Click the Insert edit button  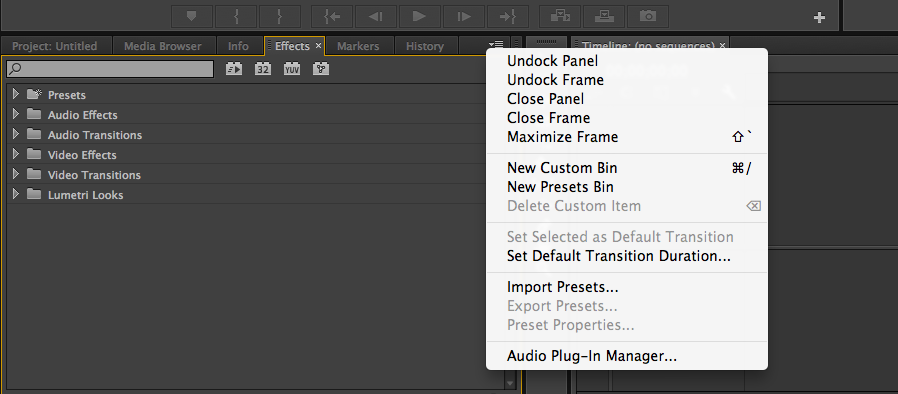(x=560, y=17)
